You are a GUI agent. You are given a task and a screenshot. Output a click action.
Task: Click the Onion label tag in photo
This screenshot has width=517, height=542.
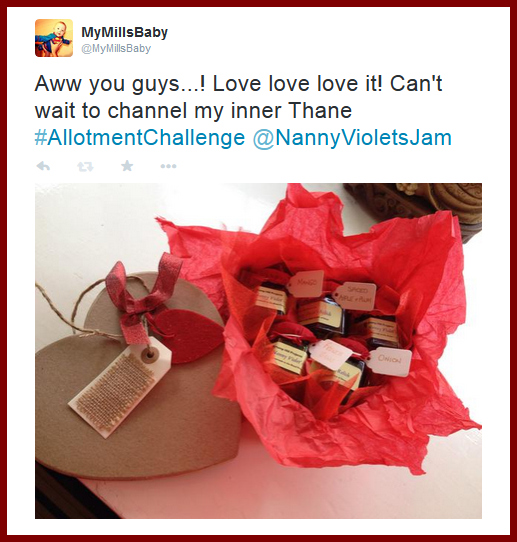pos(389,361)
